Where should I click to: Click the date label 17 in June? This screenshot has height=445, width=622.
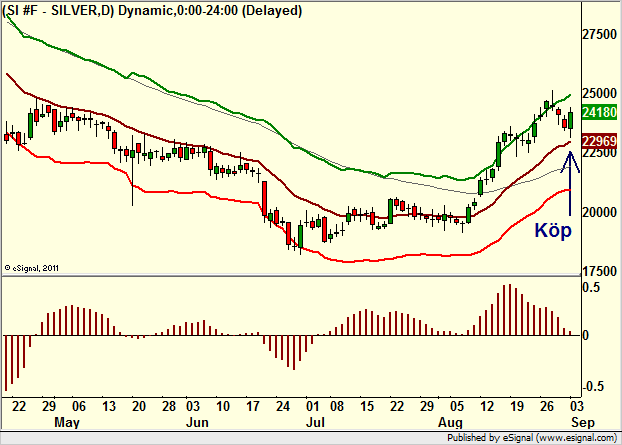pyautogui.click(x=253, y=406)
